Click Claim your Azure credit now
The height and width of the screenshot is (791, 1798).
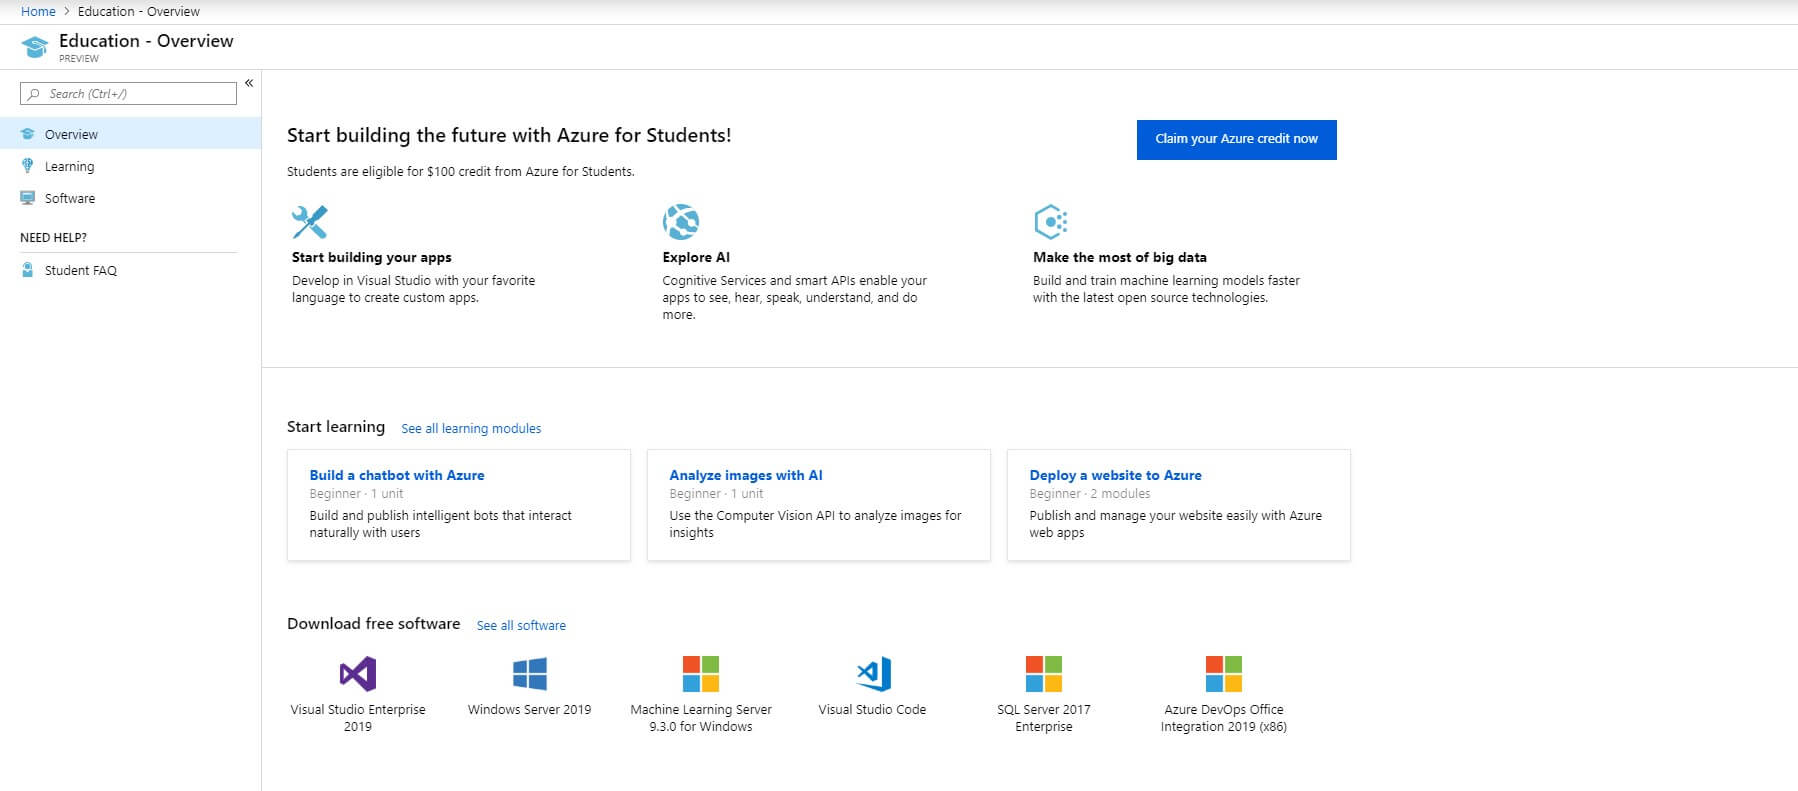[1236, 139]
